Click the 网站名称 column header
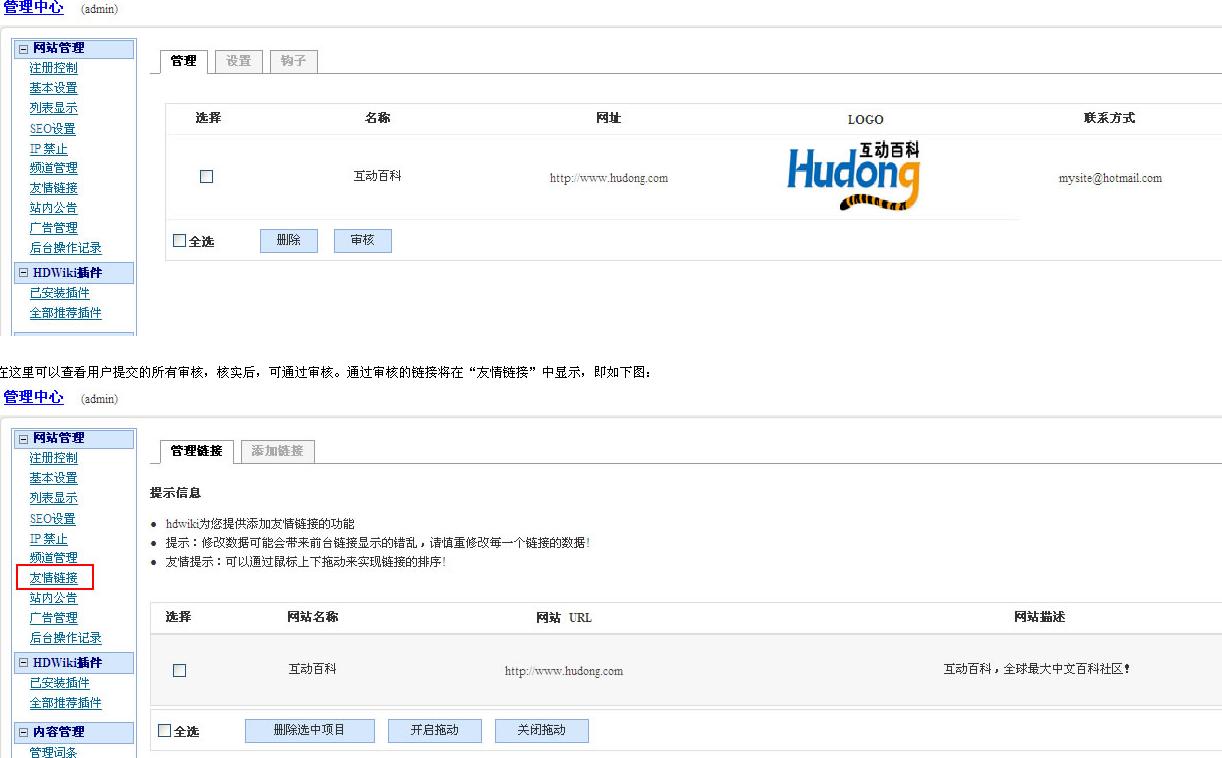Image resolution: width=1222 pixels, height=758 pixels. point(312,617)
